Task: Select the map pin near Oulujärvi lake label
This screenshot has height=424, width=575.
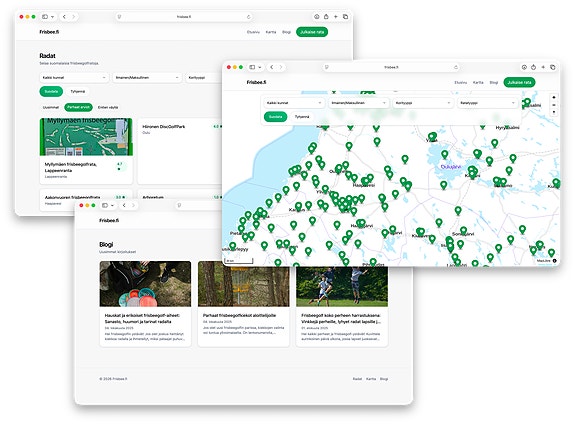Action: [444, 154]
